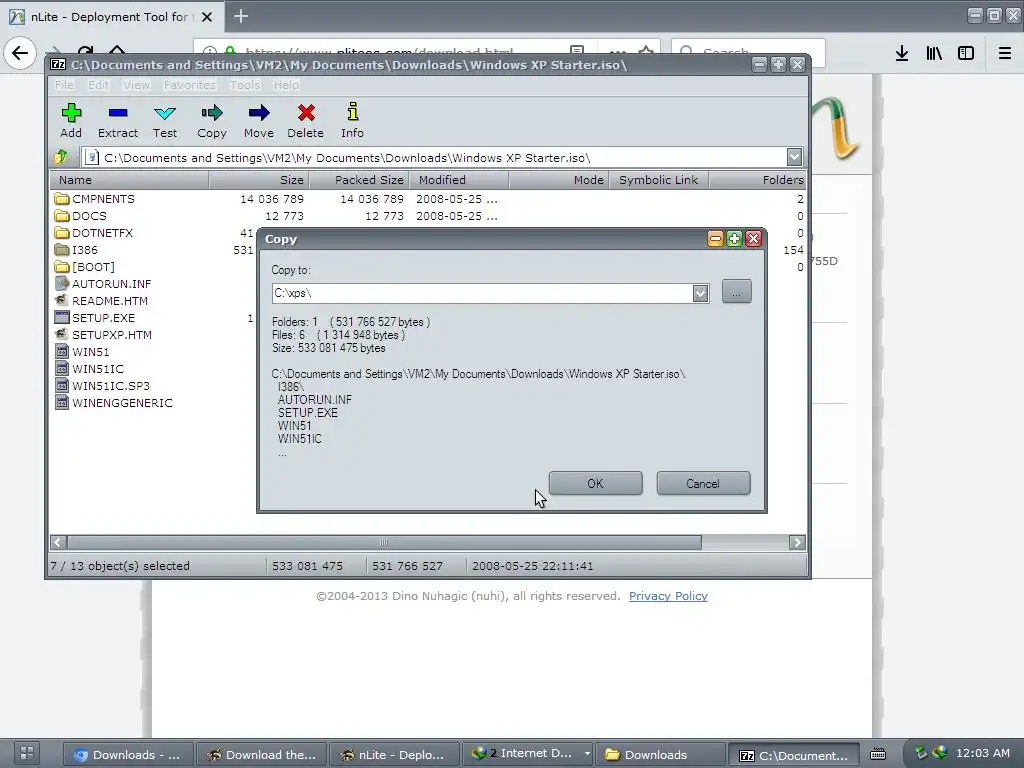Open Internet Download taskbar group dropdown
This screenshot has width=1024, height=768.
pyautogui.click(x=587, y=754)
